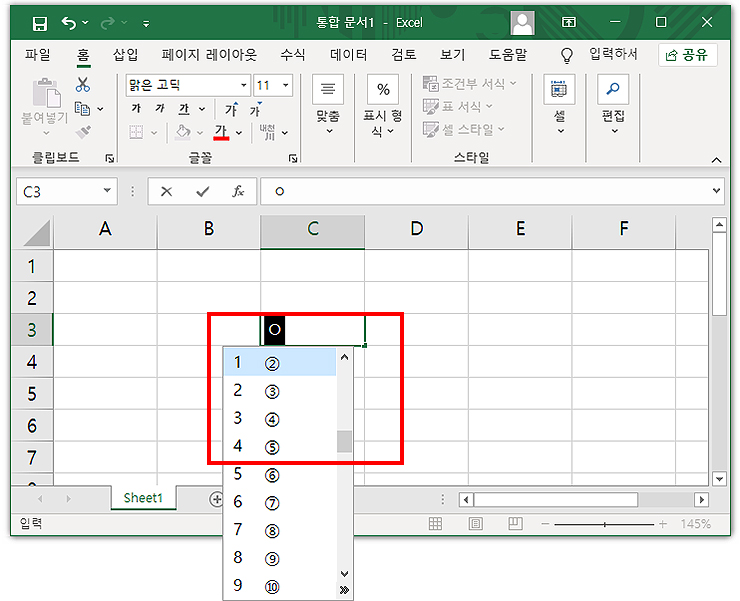This screenshot has height=601, width=740.
Task: Toggle bold 가 formatting
Action: (136, 109)
